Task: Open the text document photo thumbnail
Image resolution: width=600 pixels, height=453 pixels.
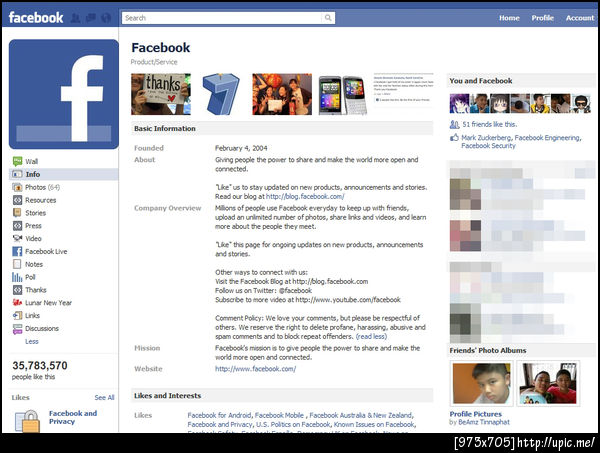Action: pyautogui.click(x=403, y=90)
